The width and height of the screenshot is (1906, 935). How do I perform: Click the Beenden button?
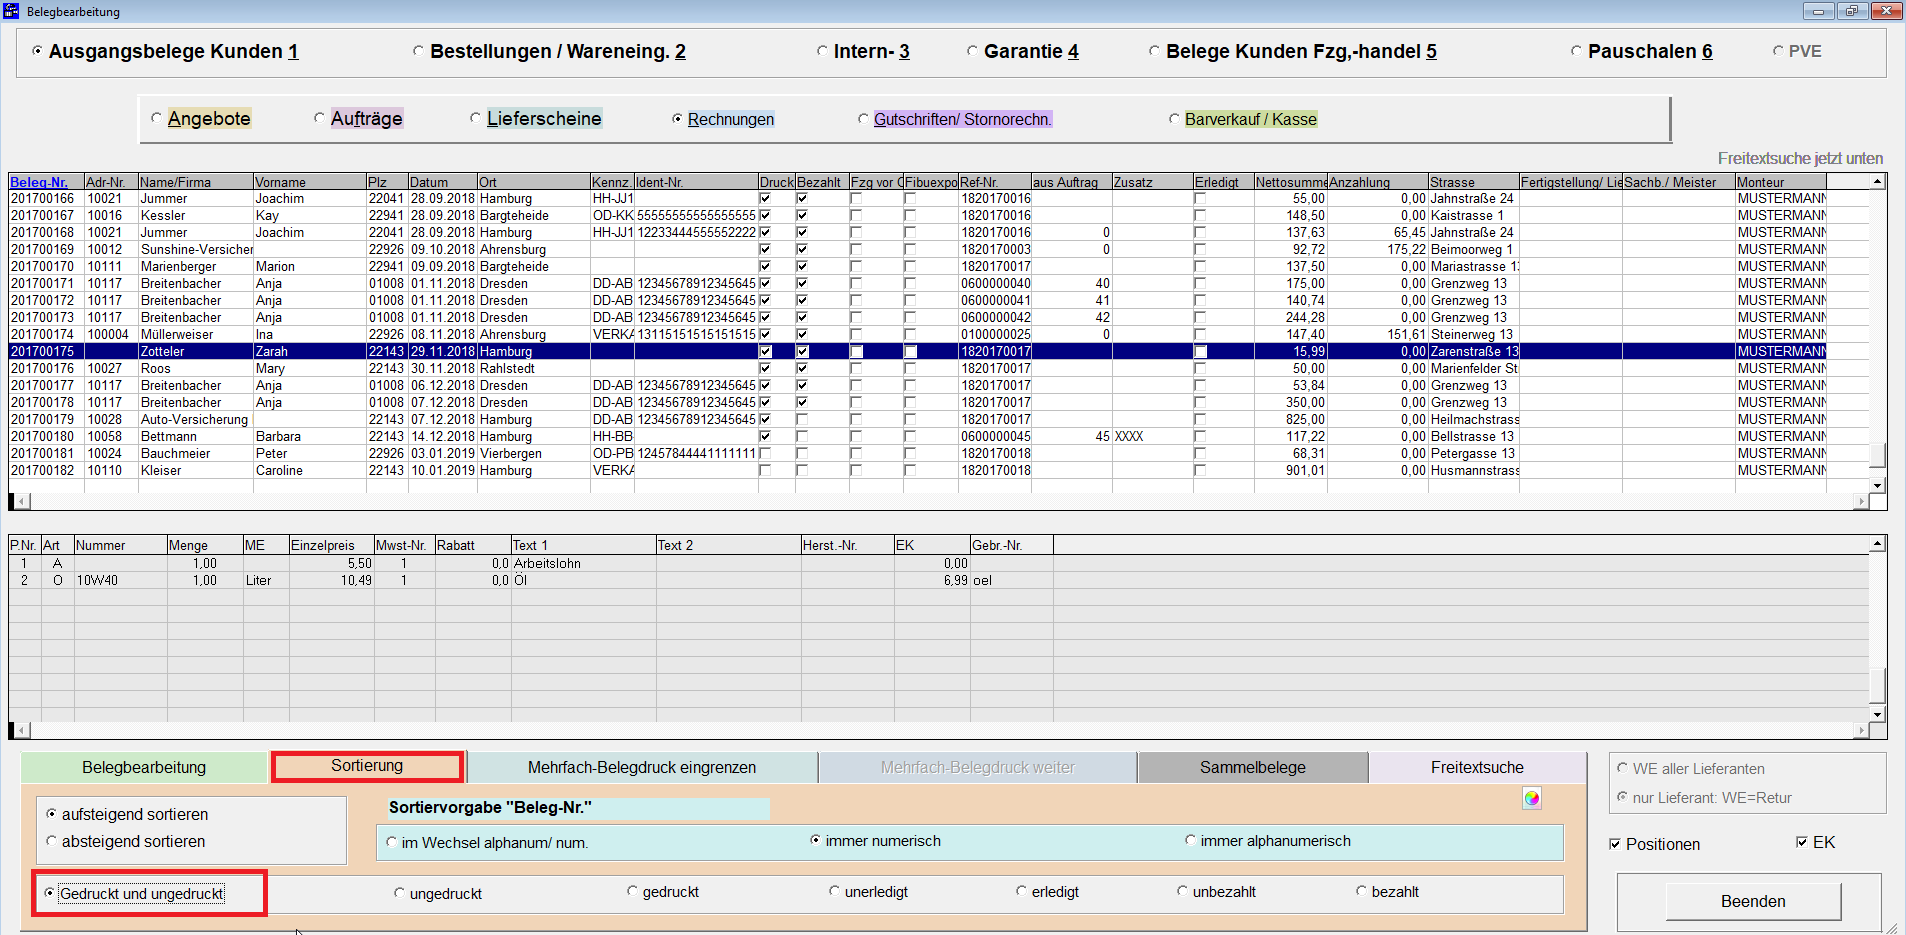click(x=1753, y=901)
